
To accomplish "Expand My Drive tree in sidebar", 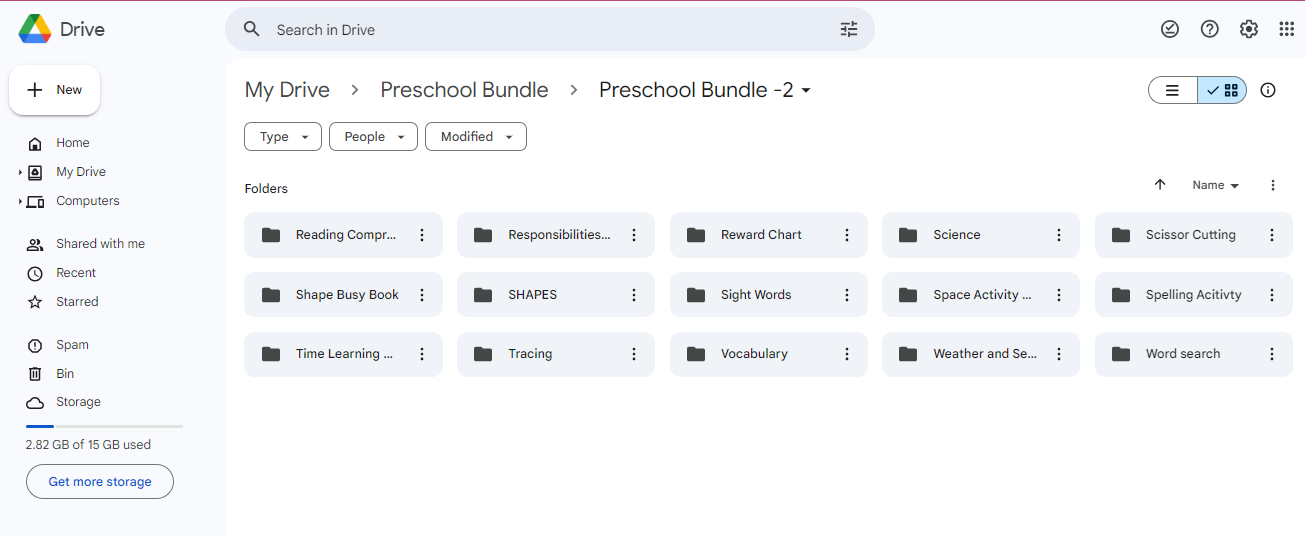I will (20, 172).
